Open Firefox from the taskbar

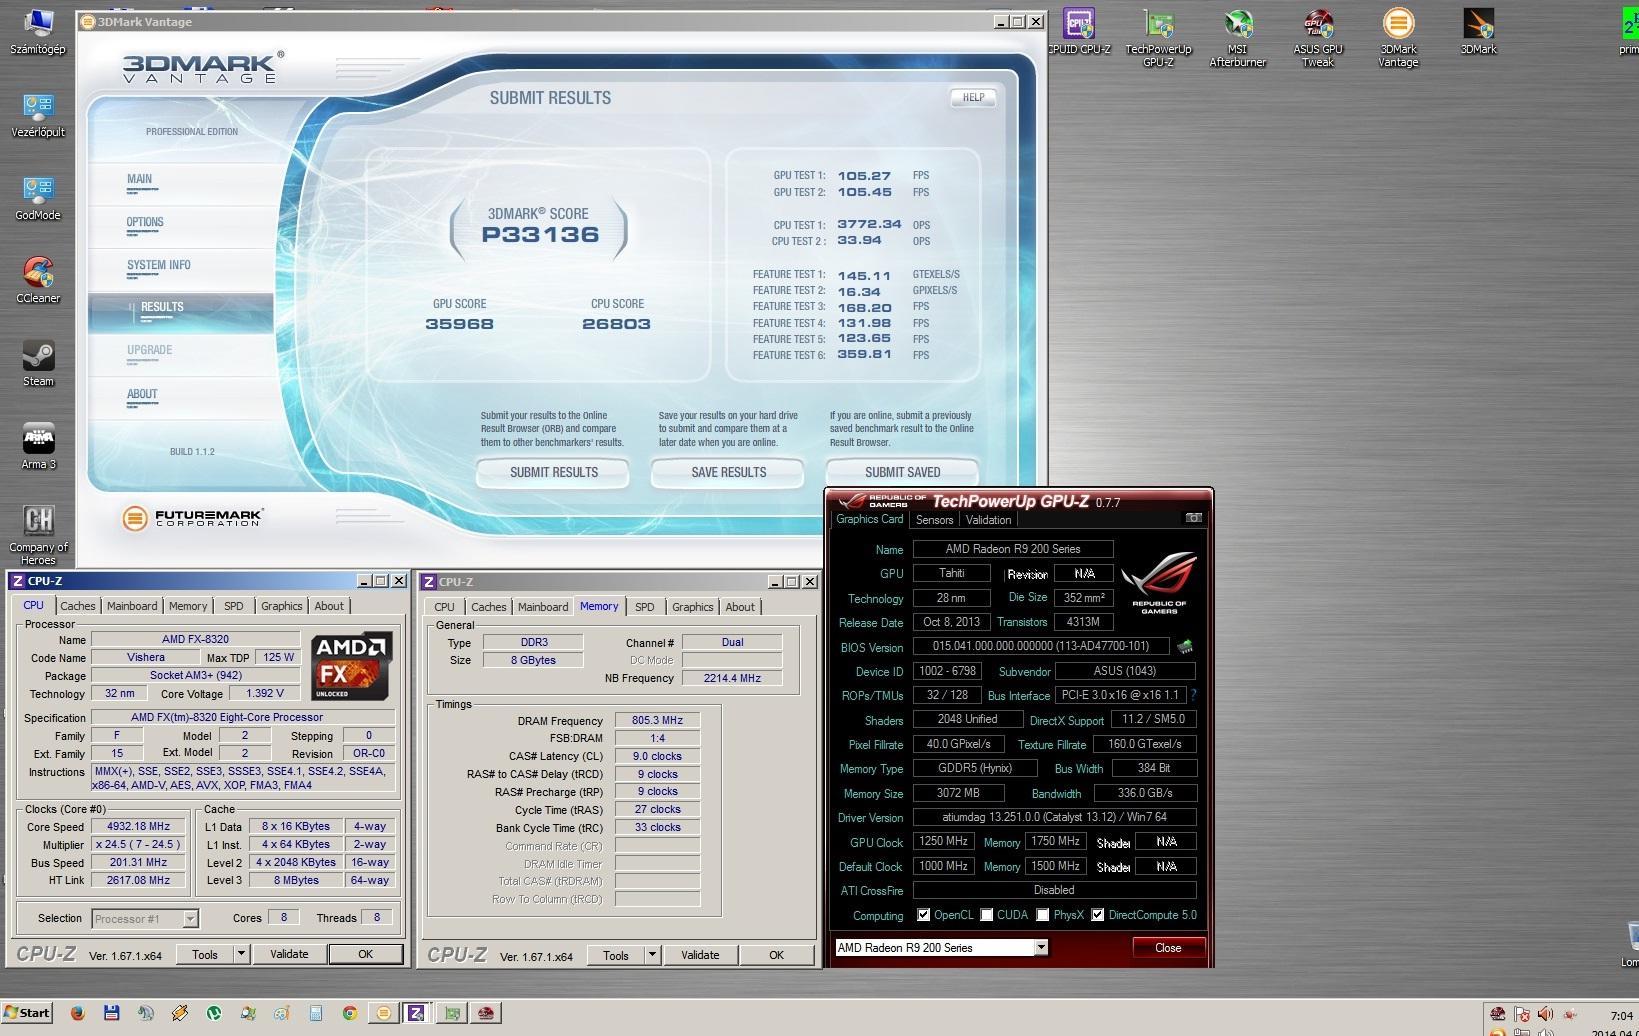coord(78,1013)
